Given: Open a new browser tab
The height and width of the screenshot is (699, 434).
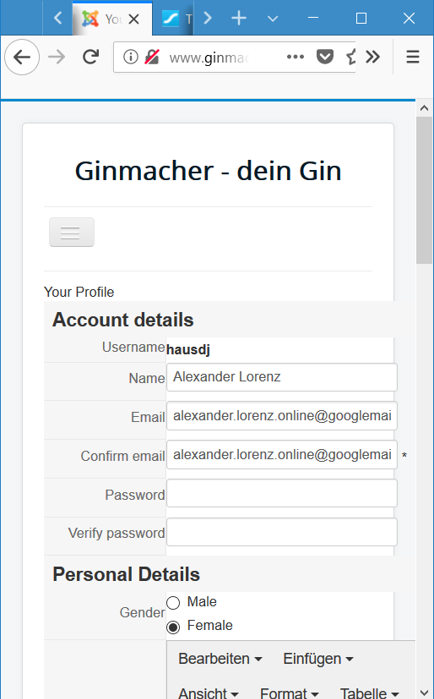Looking at the screenshot, I should pyautogui.click(x=239, y=18).
